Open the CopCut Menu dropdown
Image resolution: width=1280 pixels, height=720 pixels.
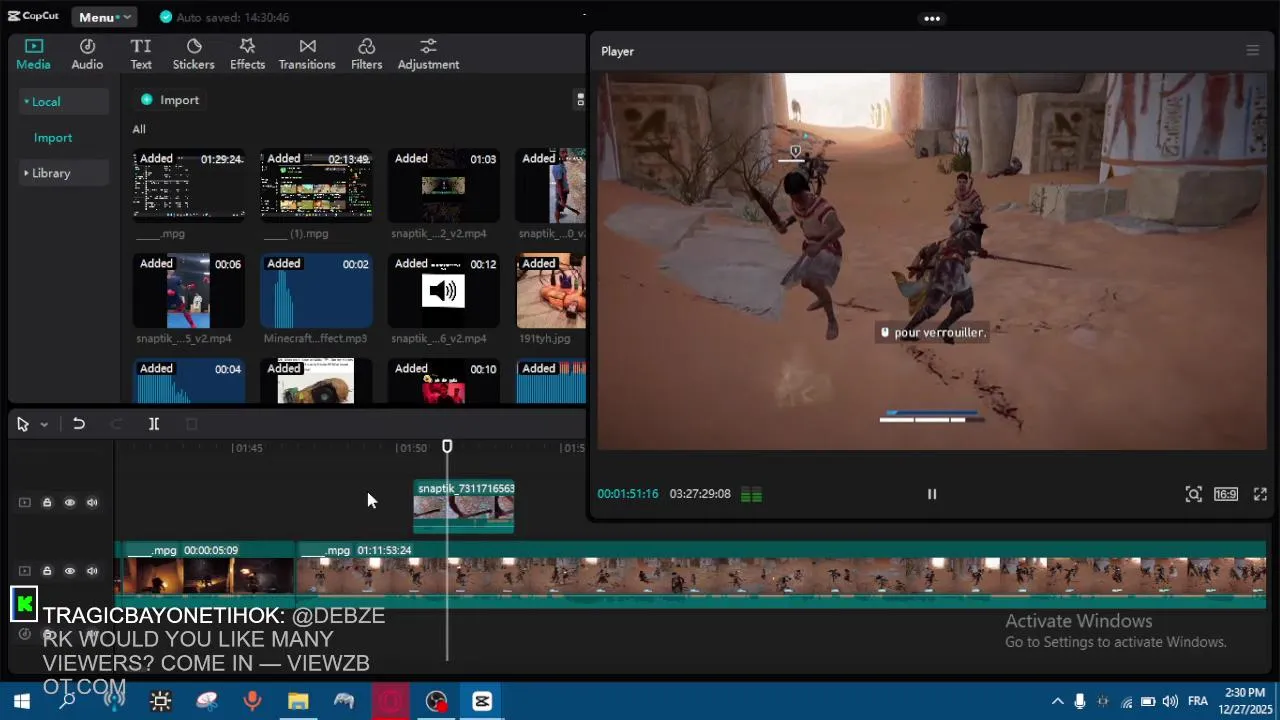click(x=105, y=17)
